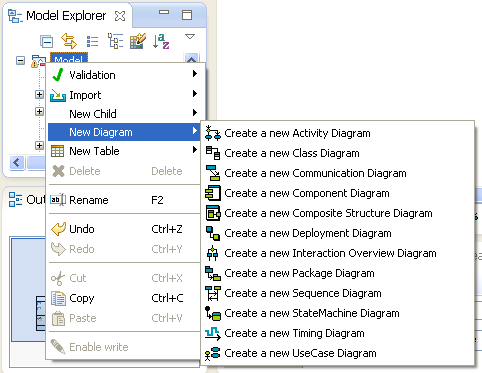Click the Communication Diagram icon
Screen dimensions: 482x373
pos(213,173)
